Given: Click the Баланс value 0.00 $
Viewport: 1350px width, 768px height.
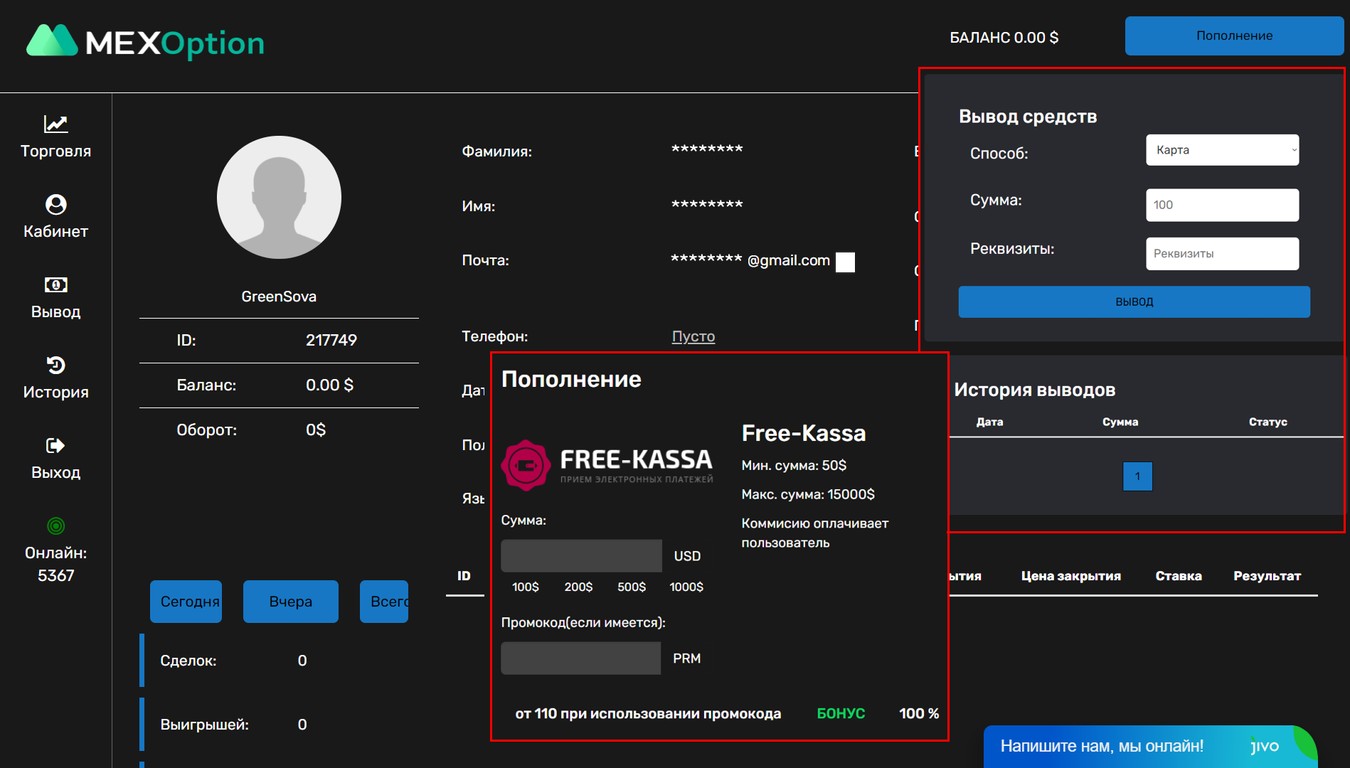Looking at the screenshot, I should pyautogui.click(x=329, y=385).
